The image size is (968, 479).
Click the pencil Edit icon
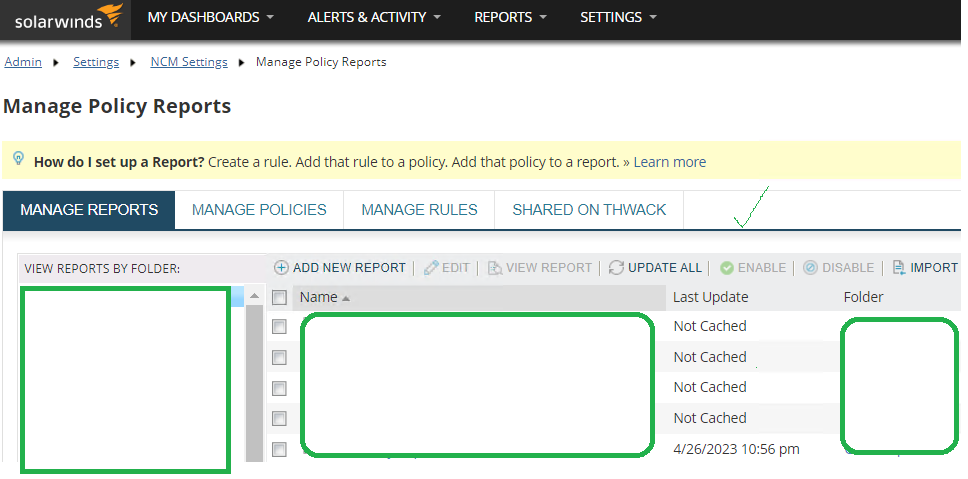pos(432,268)
